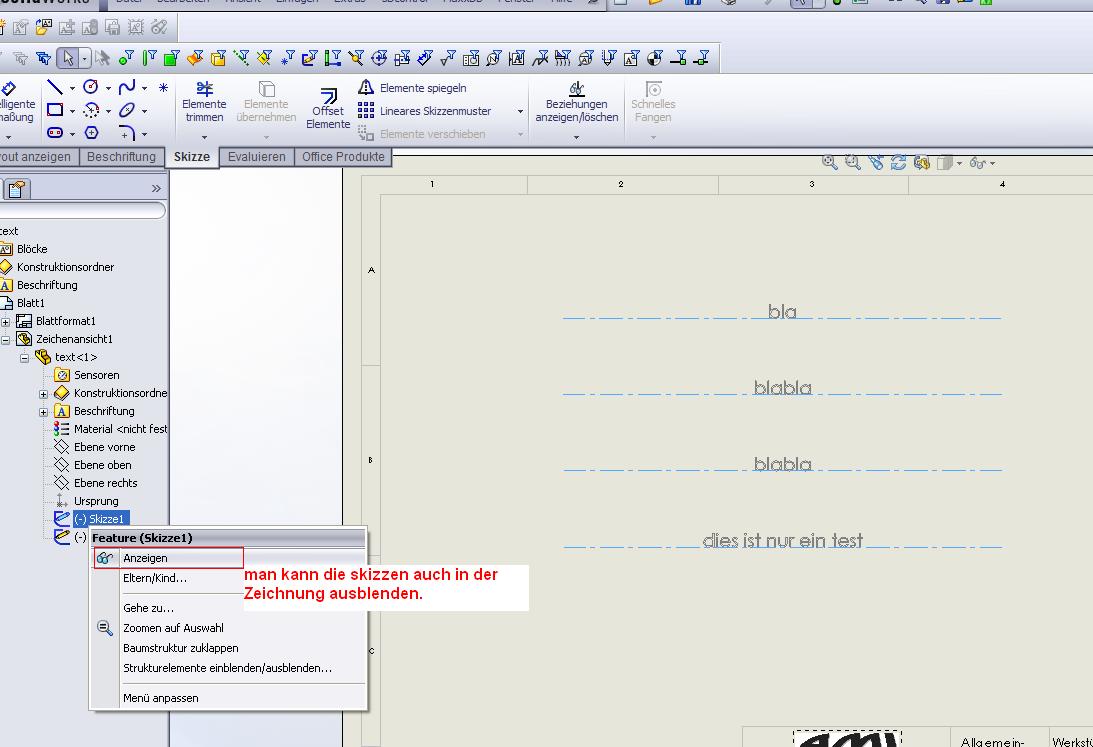Collapse the feature manager panel chevrons

(156, 188)
